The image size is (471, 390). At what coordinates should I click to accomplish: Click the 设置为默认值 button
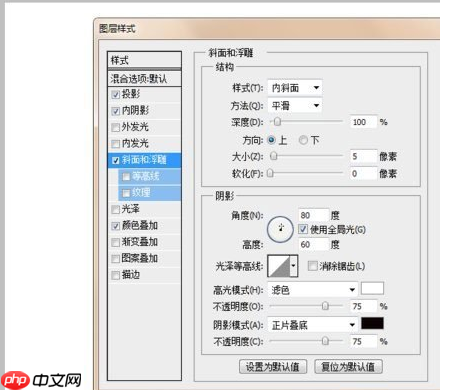[x=273, y=367]
